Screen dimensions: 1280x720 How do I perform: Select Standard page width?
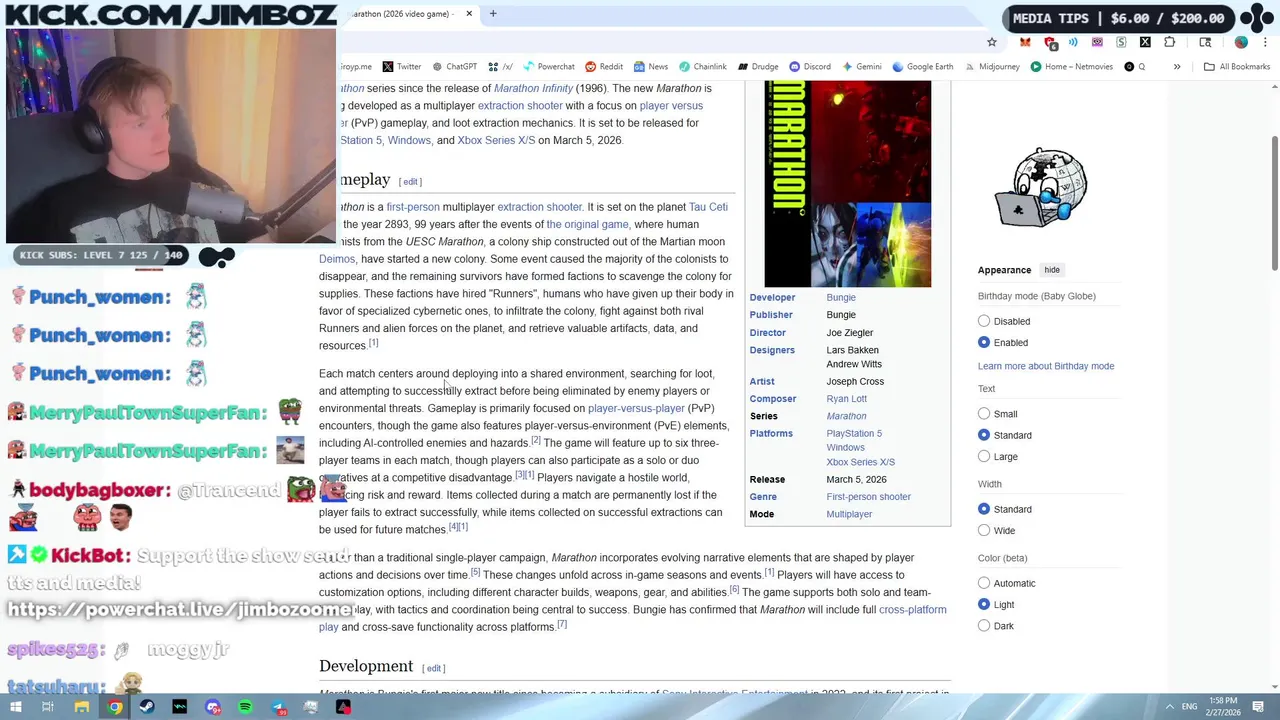984,509
